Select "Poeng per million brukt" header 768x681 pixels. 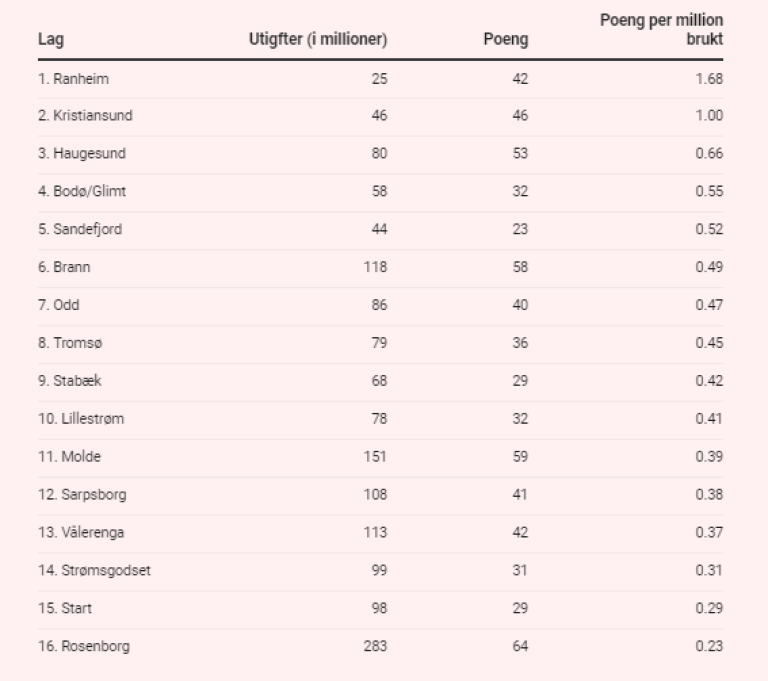click(x=661, y=30)
